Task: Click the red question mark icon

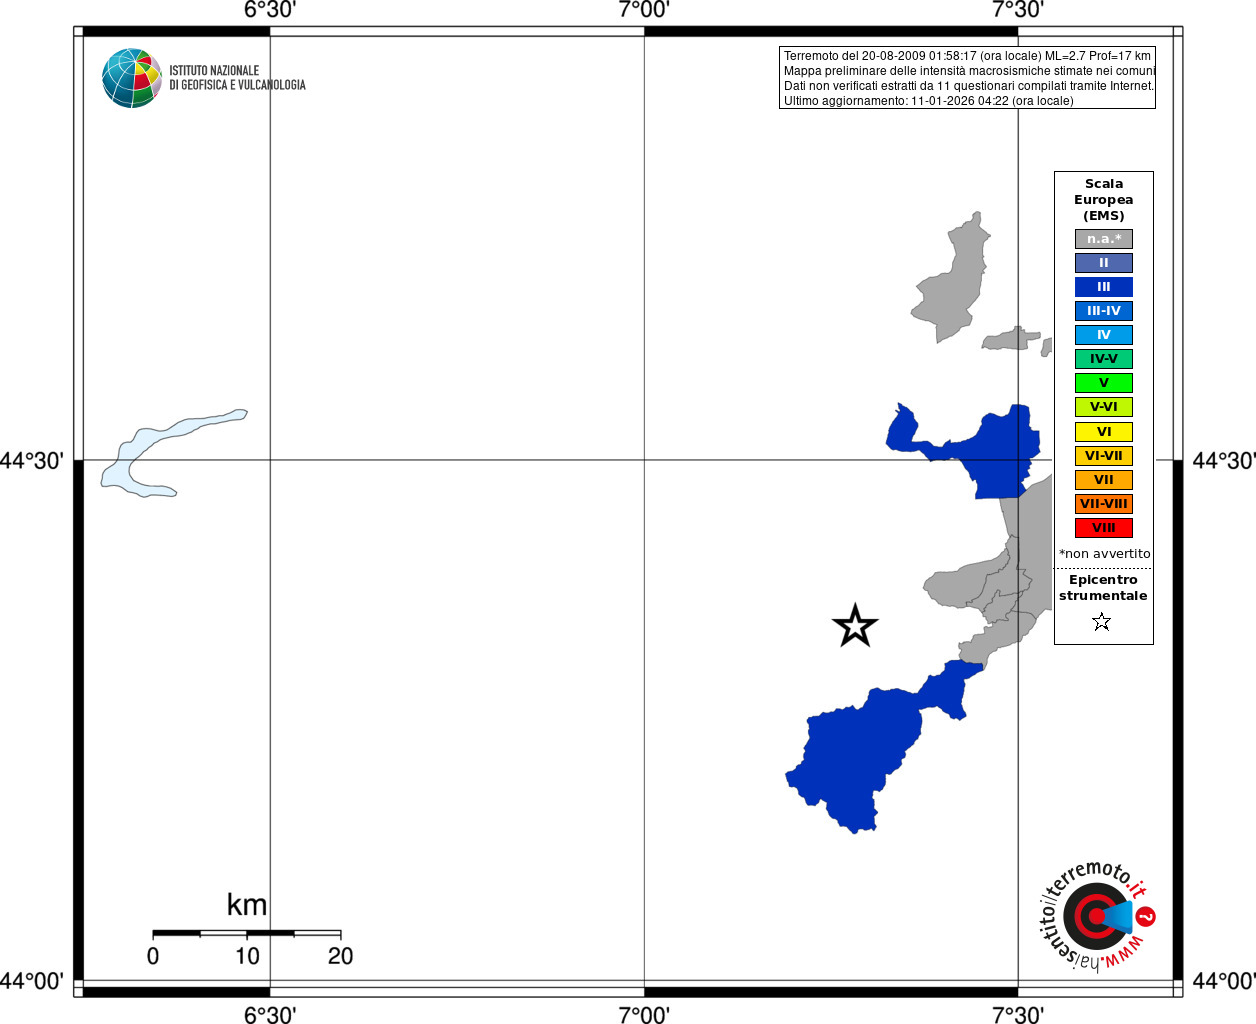Action: 1146,916
